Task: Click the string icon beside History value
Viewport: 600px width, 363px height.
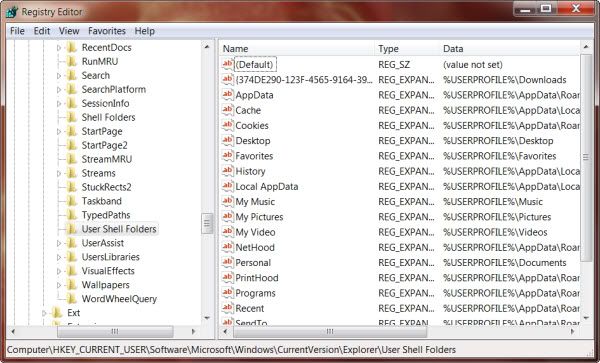Action: click(x=227, y=171)
